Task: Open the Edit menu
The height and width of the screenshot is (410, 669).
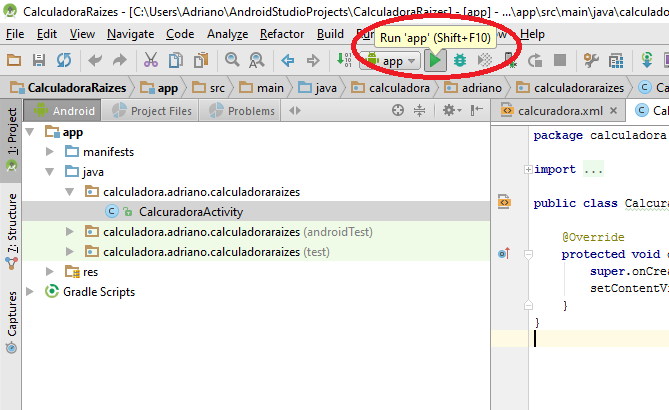Action: (47, 34)
